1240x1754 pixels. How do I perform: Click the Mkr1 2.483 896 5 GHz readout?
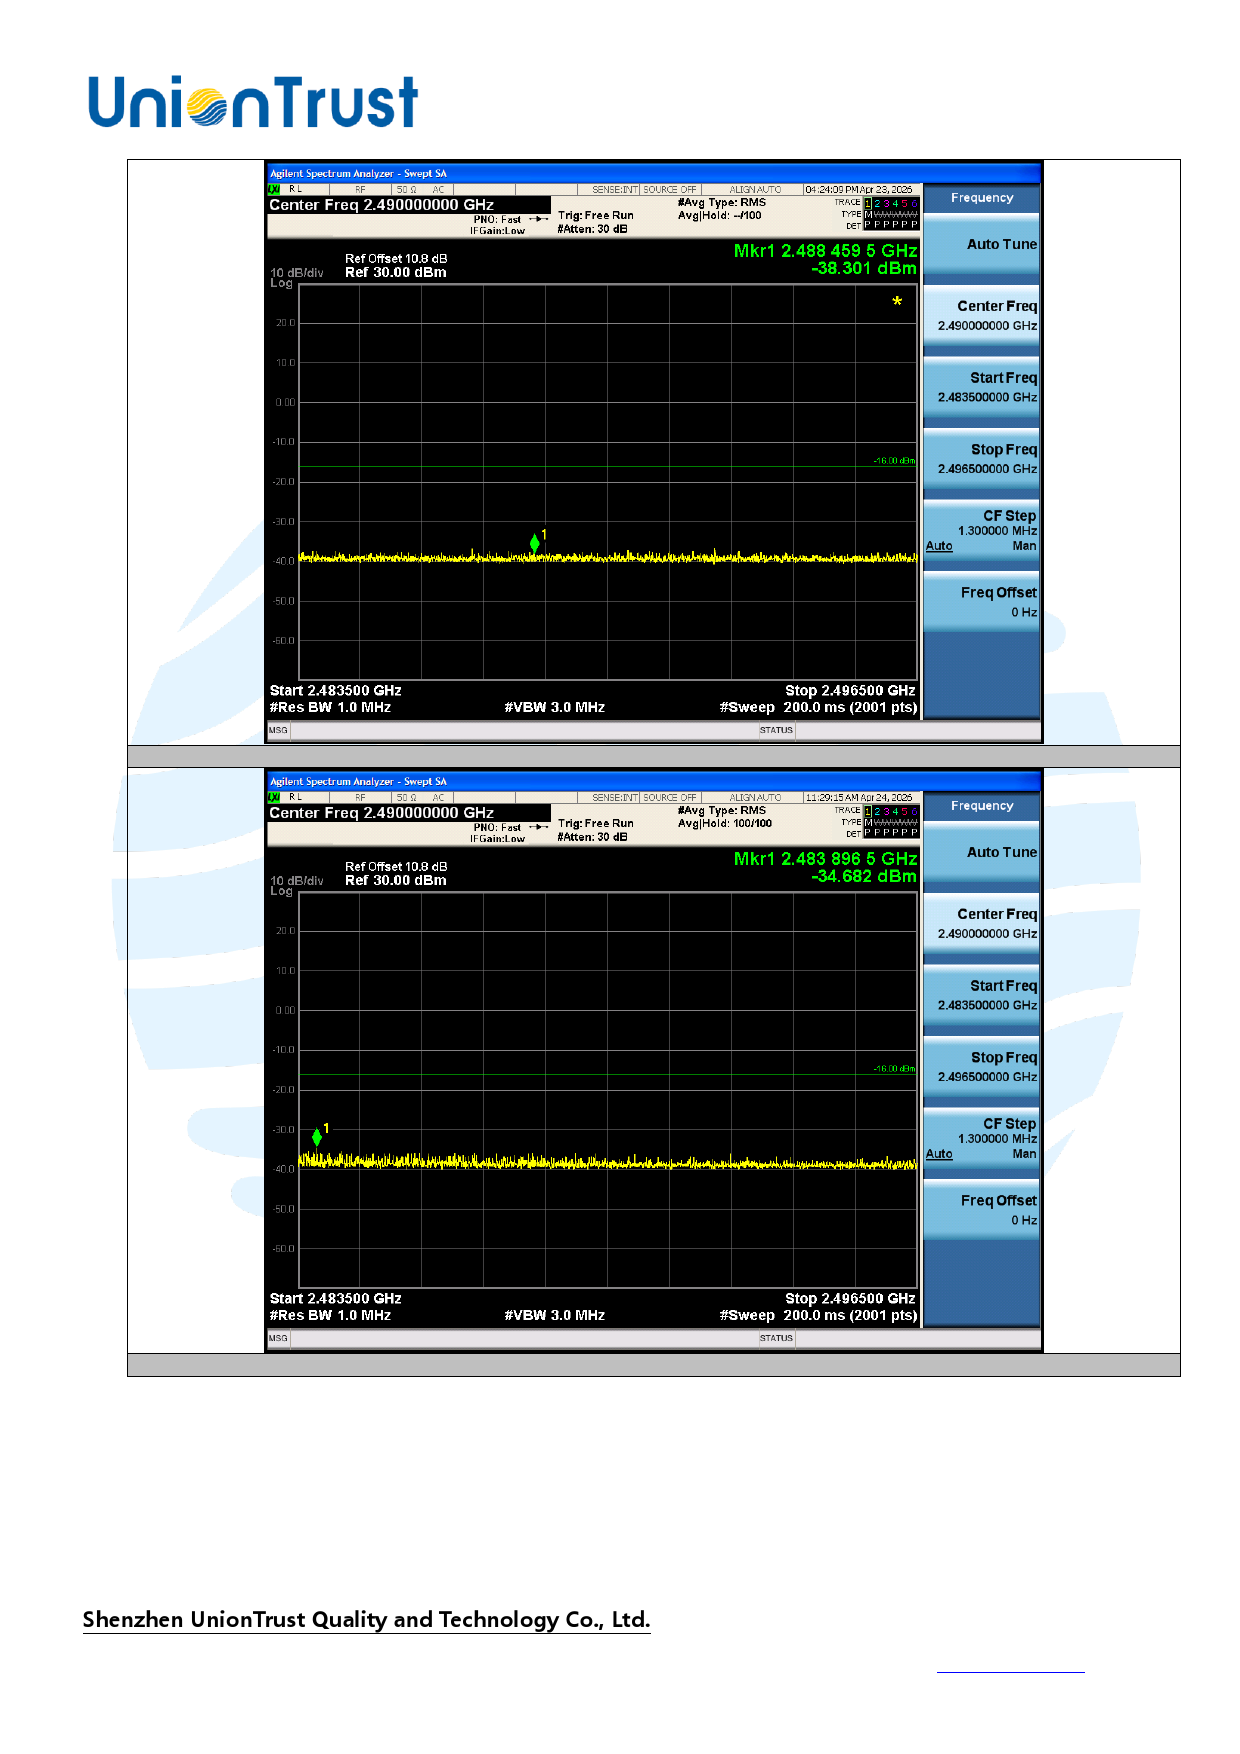point(825,859)
